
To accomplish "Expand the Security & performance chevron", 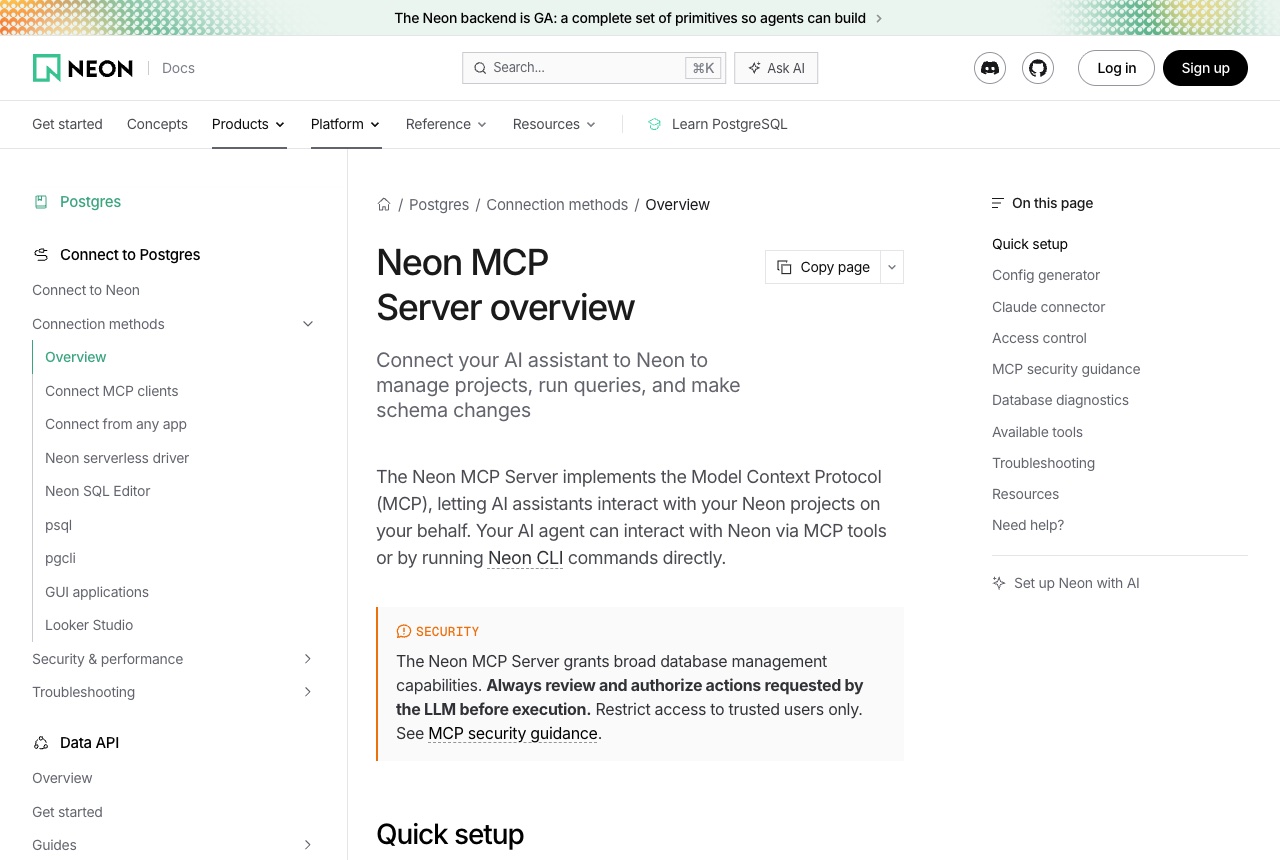I will click(308, 659).
